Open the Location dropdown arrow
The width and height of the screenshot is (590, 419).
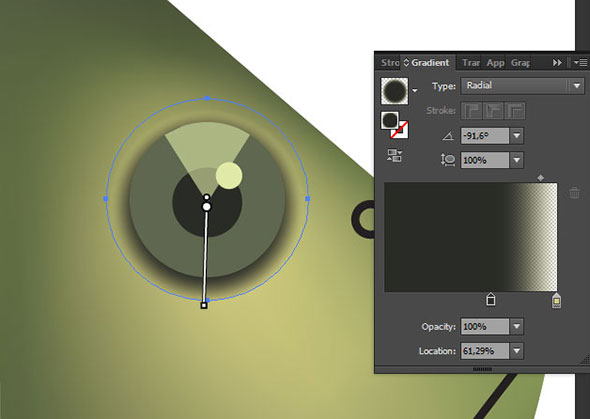point(517,351)
